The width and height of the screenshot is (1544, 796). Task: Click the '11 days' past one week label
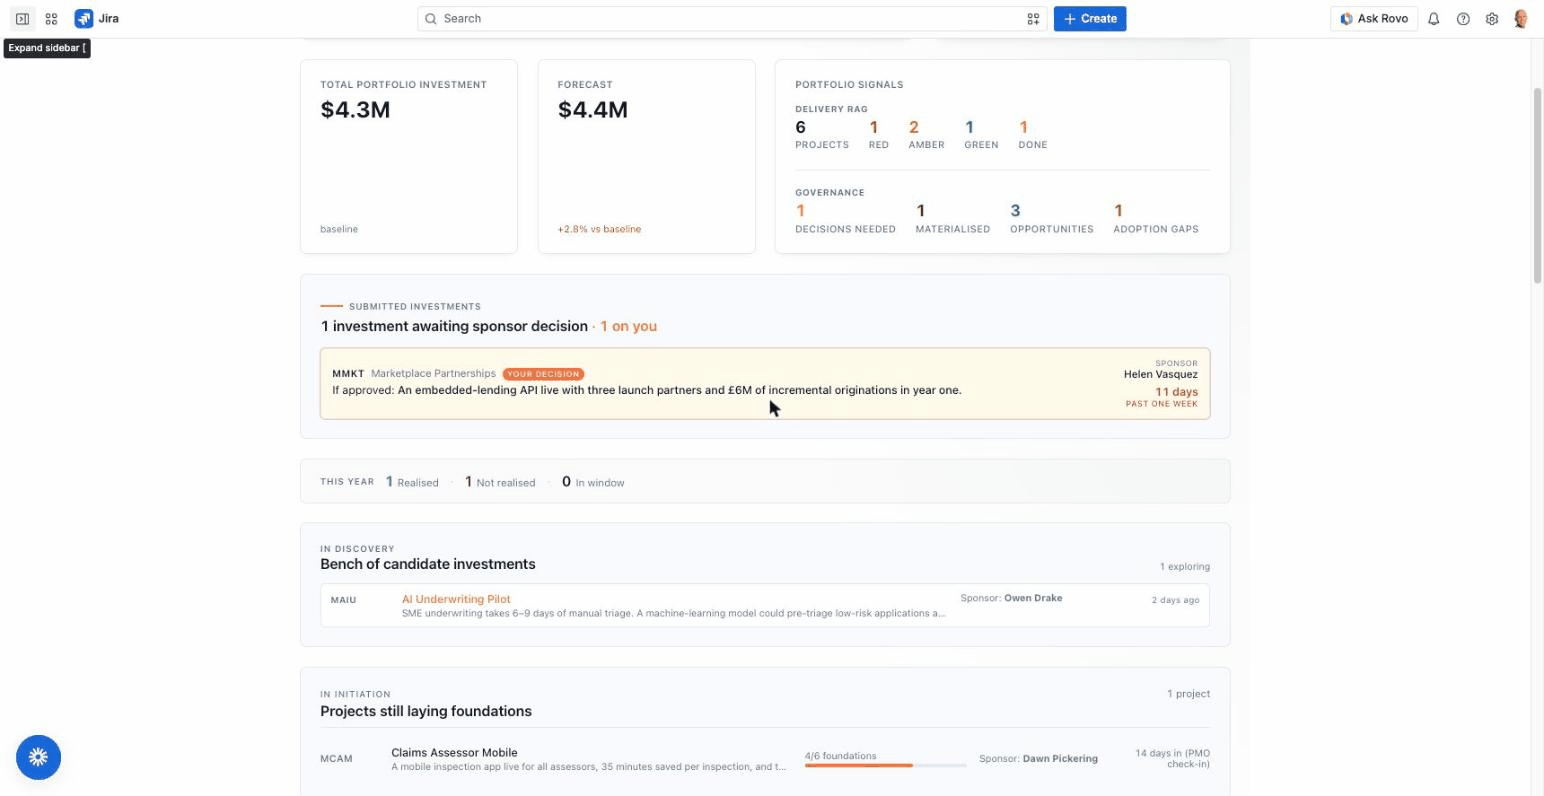(x=1176, y=392)
